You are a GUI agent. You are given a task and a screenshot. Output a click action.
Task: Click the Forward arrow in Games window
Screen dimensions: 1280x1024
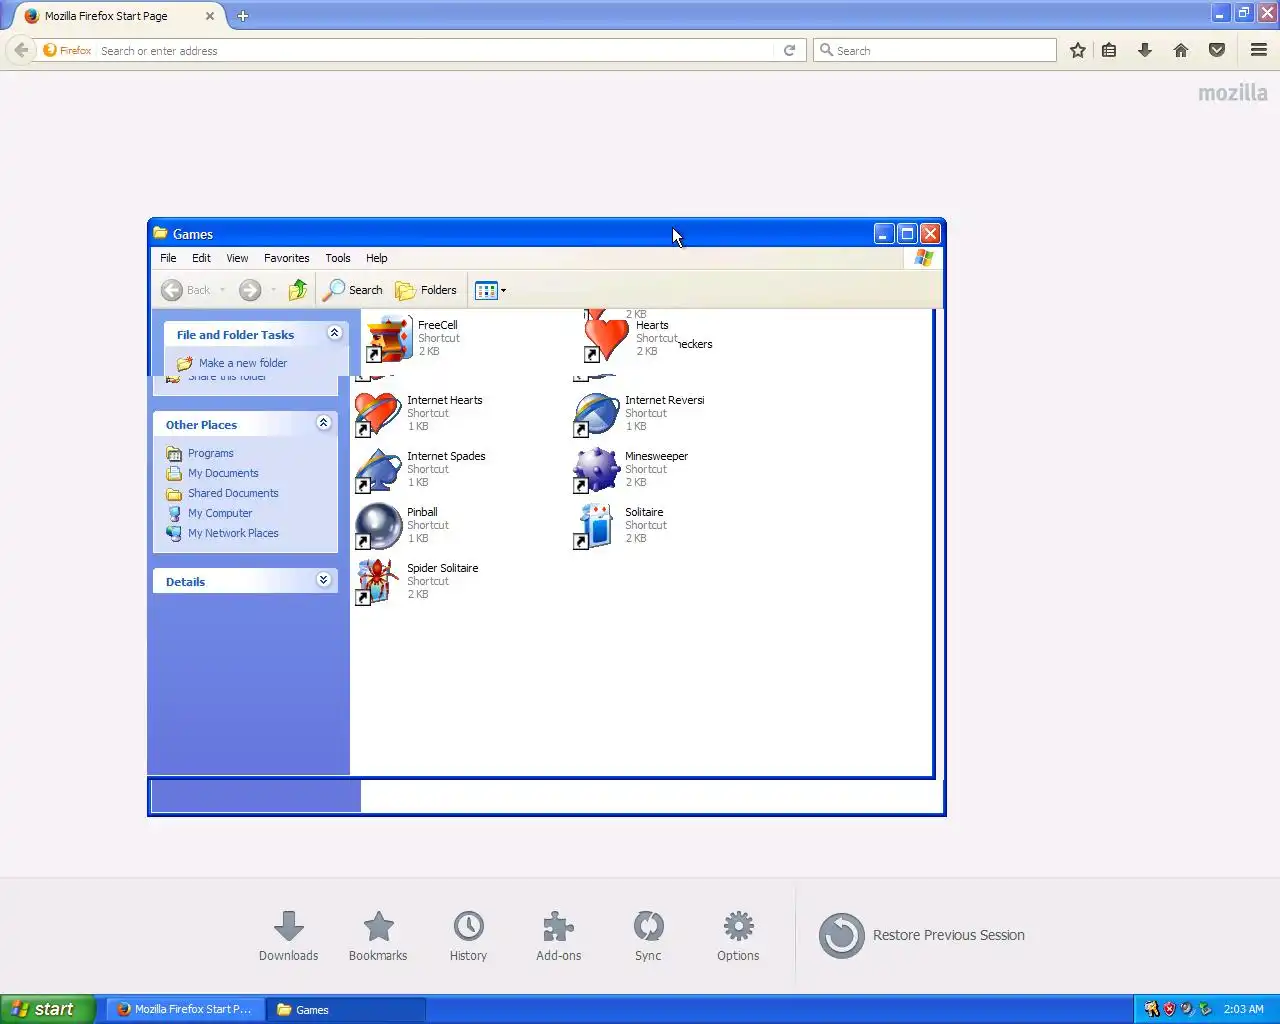(250, 290)
